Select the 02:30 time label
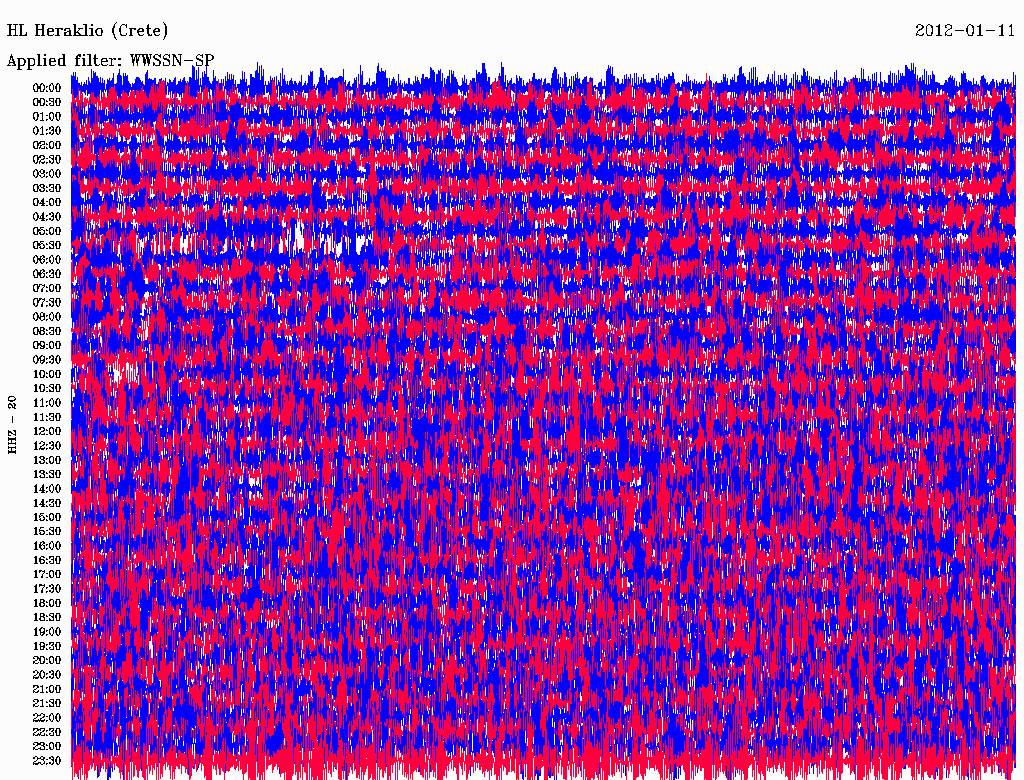 point(47,159)
